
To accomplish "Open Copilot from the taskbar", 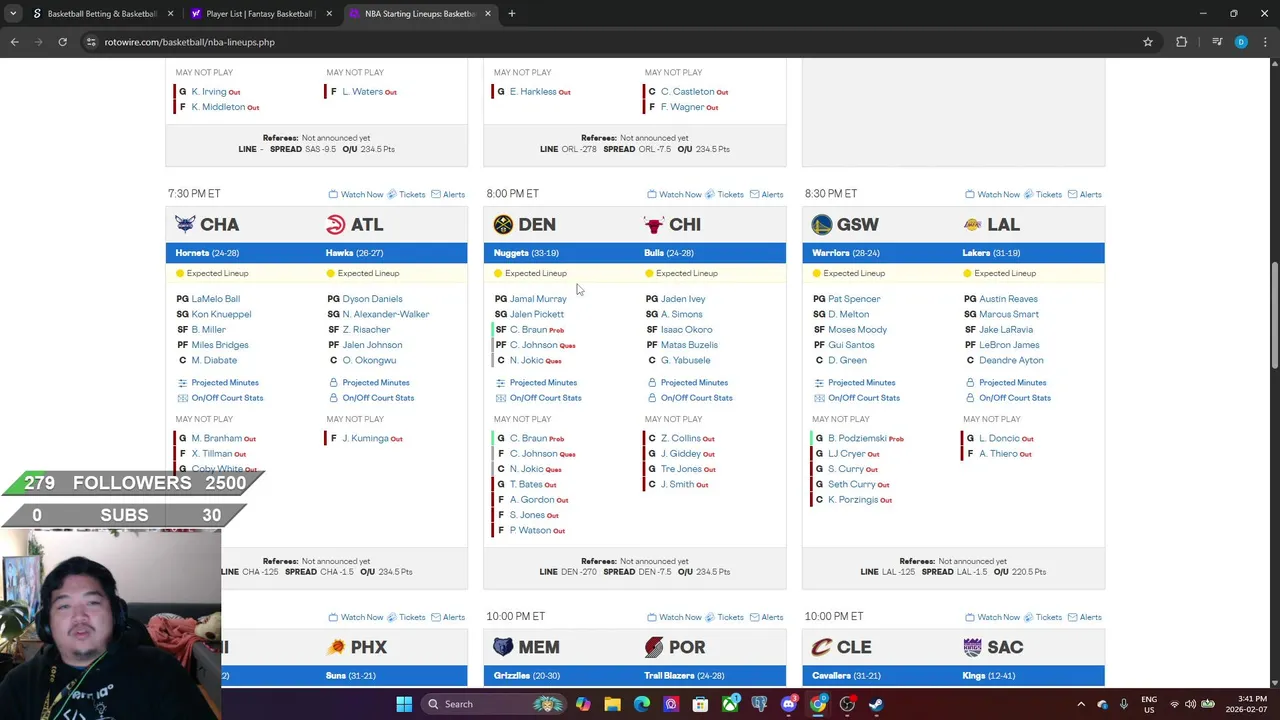I will 583,704.
